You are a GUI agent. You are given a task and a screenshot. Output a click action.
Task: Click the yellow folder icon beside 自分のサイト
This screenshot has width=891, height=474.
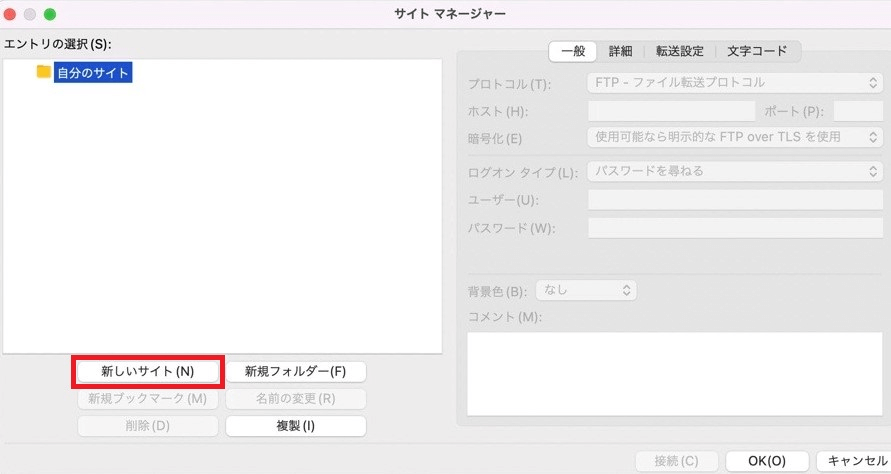pos(43,72)
